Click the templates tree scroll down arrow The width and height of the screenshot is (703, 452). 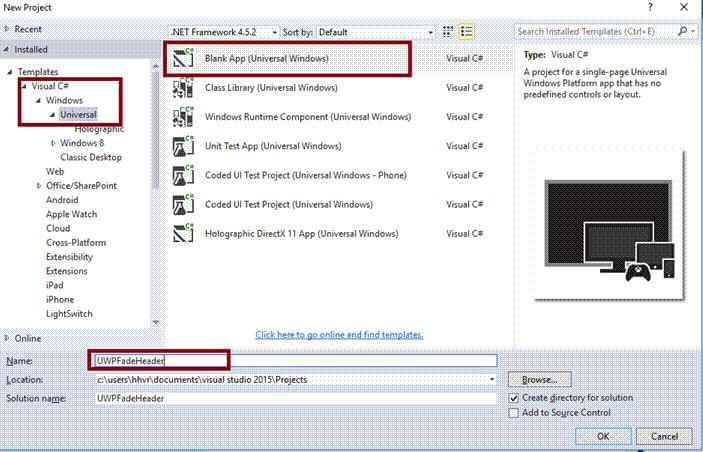click(156, 322)
